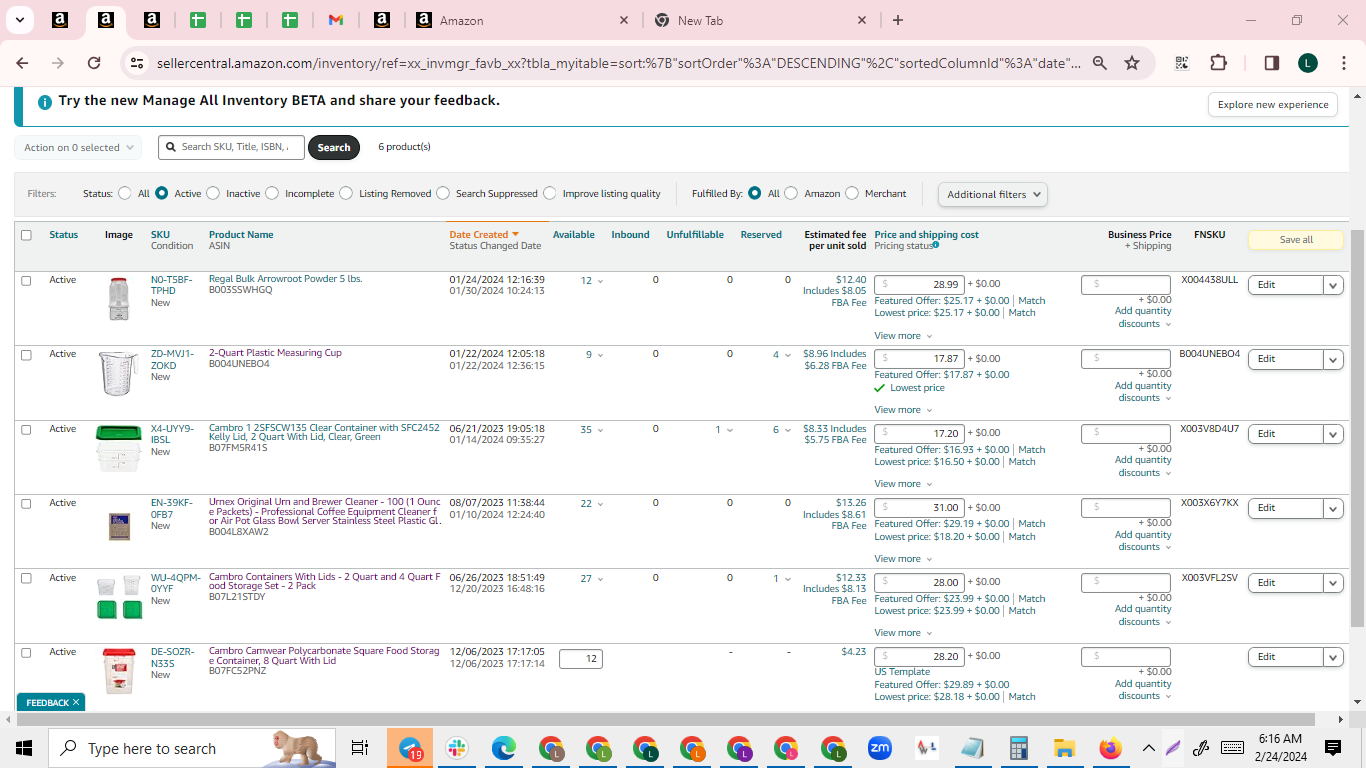
Task: View site information icon in address bar
Action: pyautogui.click(x=137, y=63)
